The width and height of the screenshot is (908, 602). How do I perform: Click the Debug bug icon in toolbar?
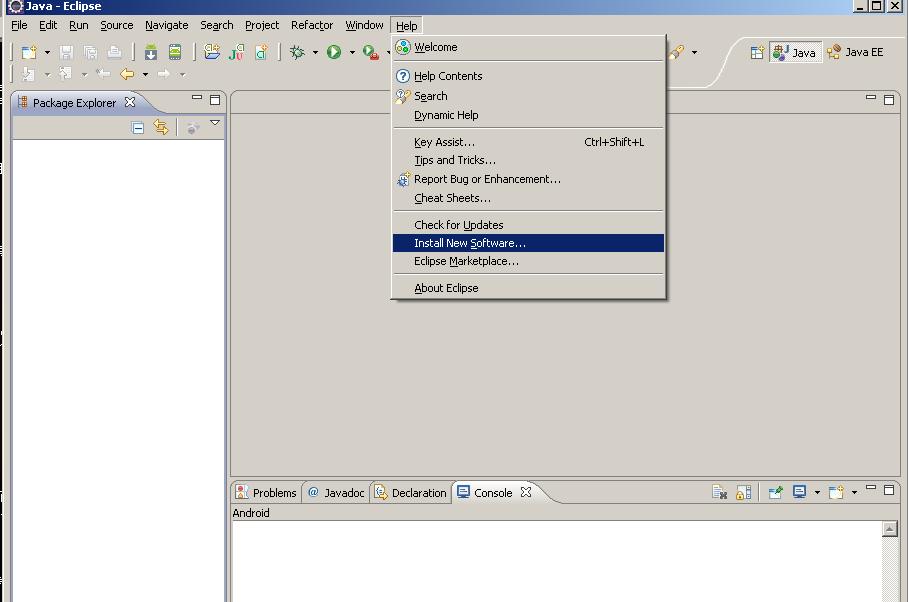click(x=297, y=52)
